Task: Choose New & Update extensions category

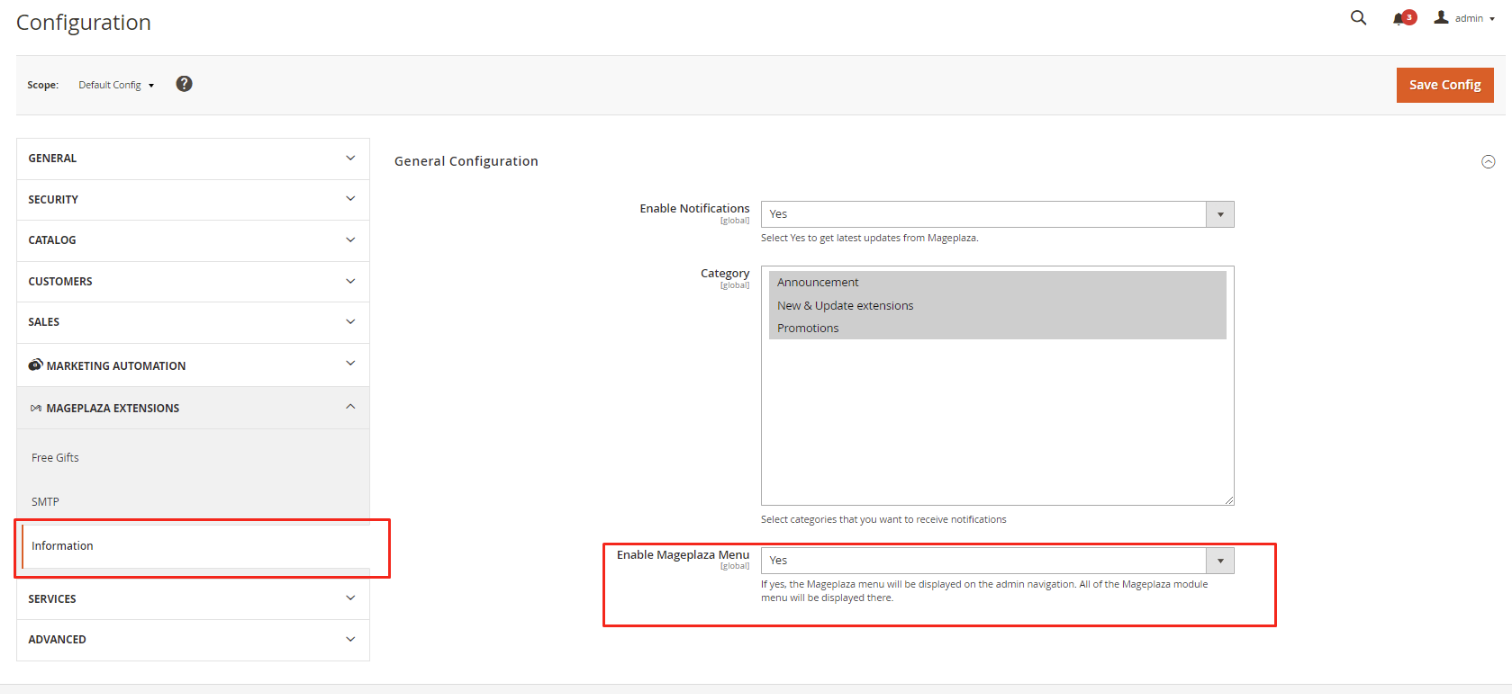Action: click(845, 305)
